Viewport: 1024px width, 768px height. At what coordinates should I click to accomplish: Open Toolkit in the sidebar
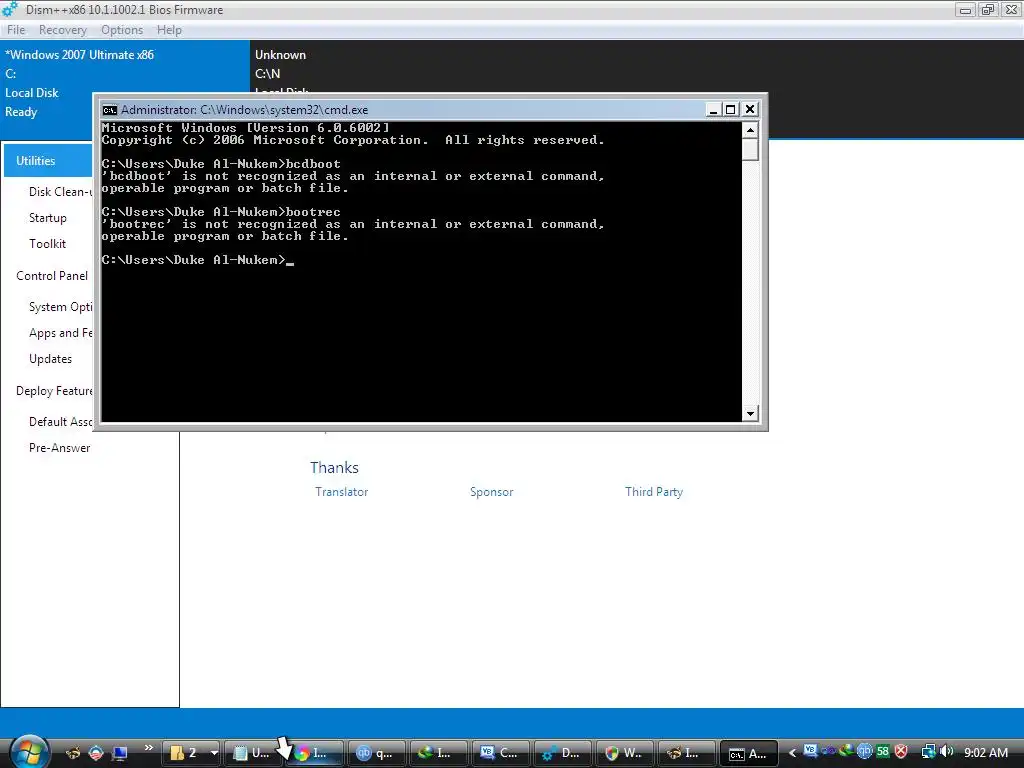click(x=48, y=244)
